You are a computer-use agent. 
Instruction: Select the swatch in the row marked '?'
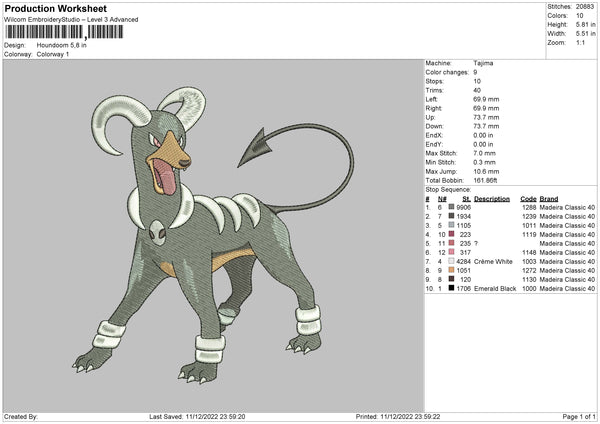tap(452, 243)
